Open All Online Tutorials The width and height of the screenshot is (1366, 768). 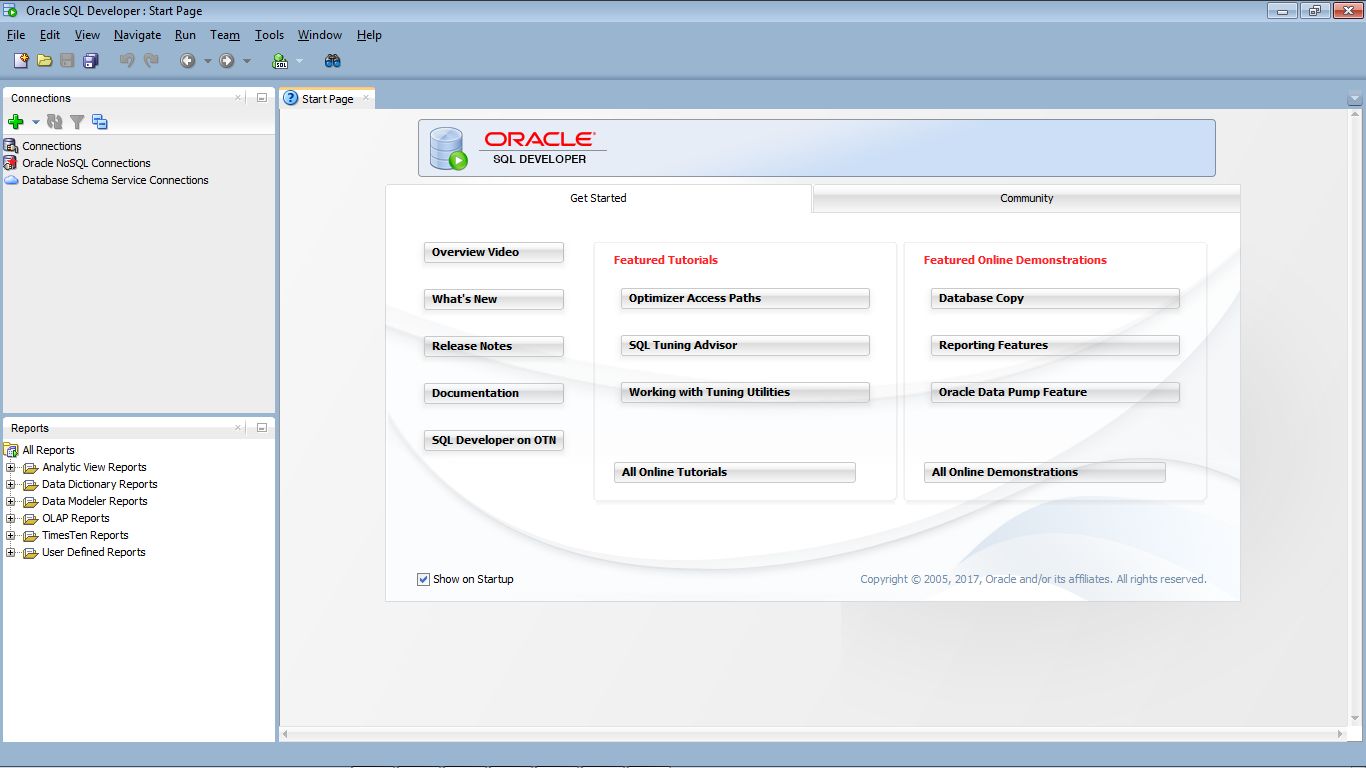(734, 471)
